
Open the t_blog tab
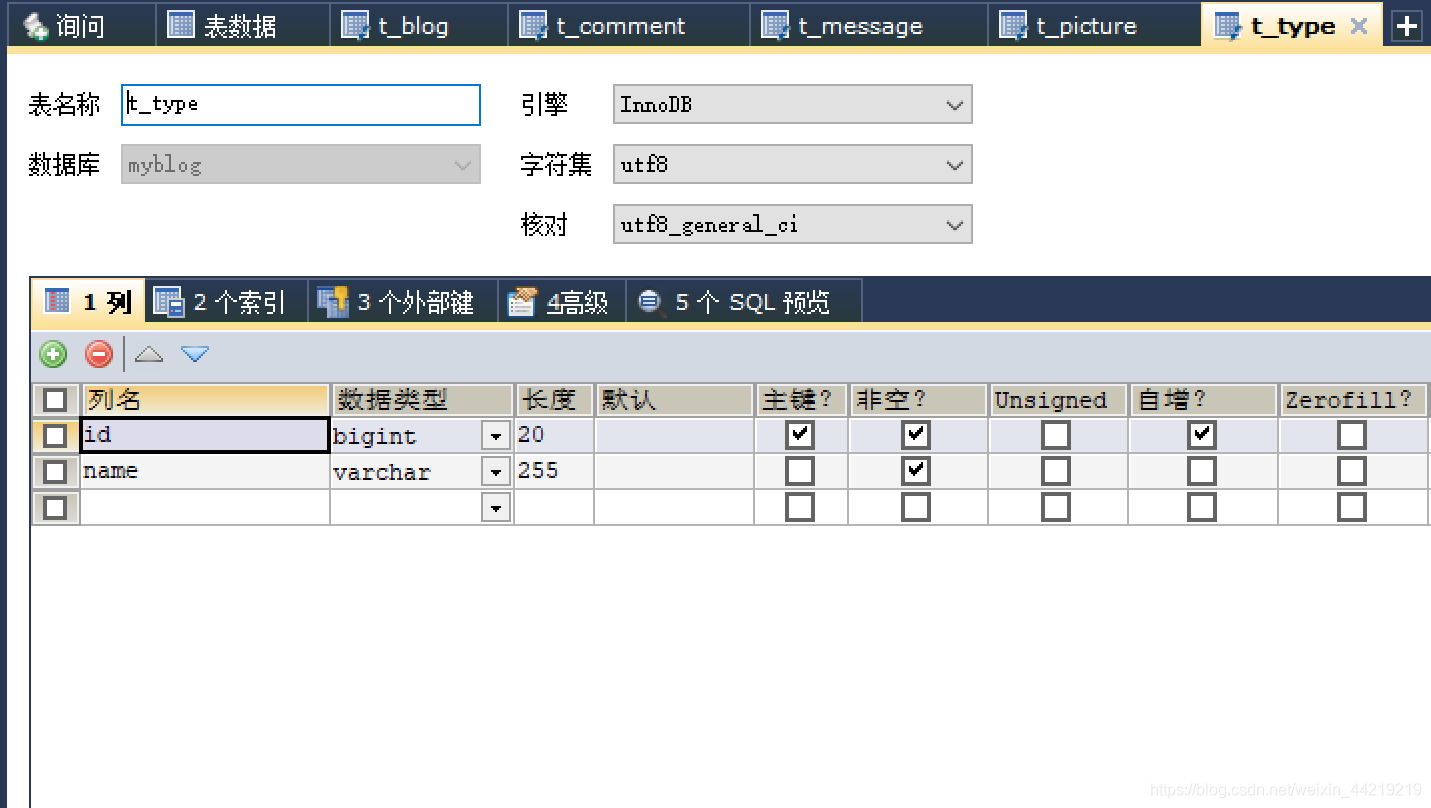tap(418, 26)
